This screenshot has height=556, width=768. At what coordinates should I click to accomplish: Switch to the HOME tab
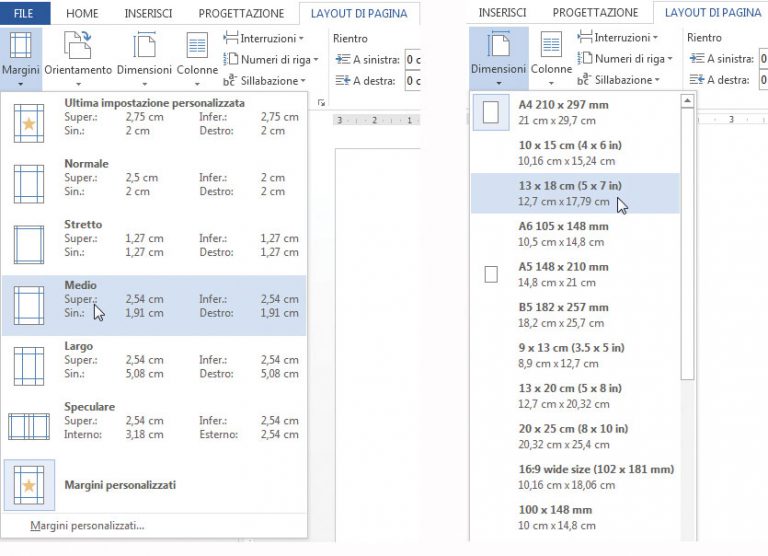[82, 13]
